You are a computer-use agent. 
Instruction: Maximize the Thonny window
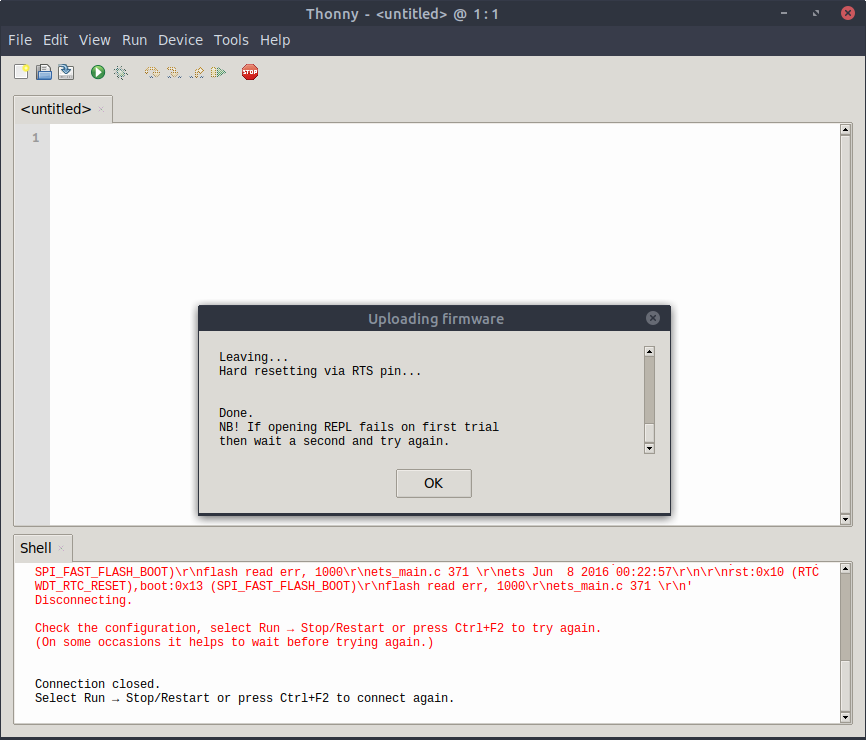[x=816, y=13]
